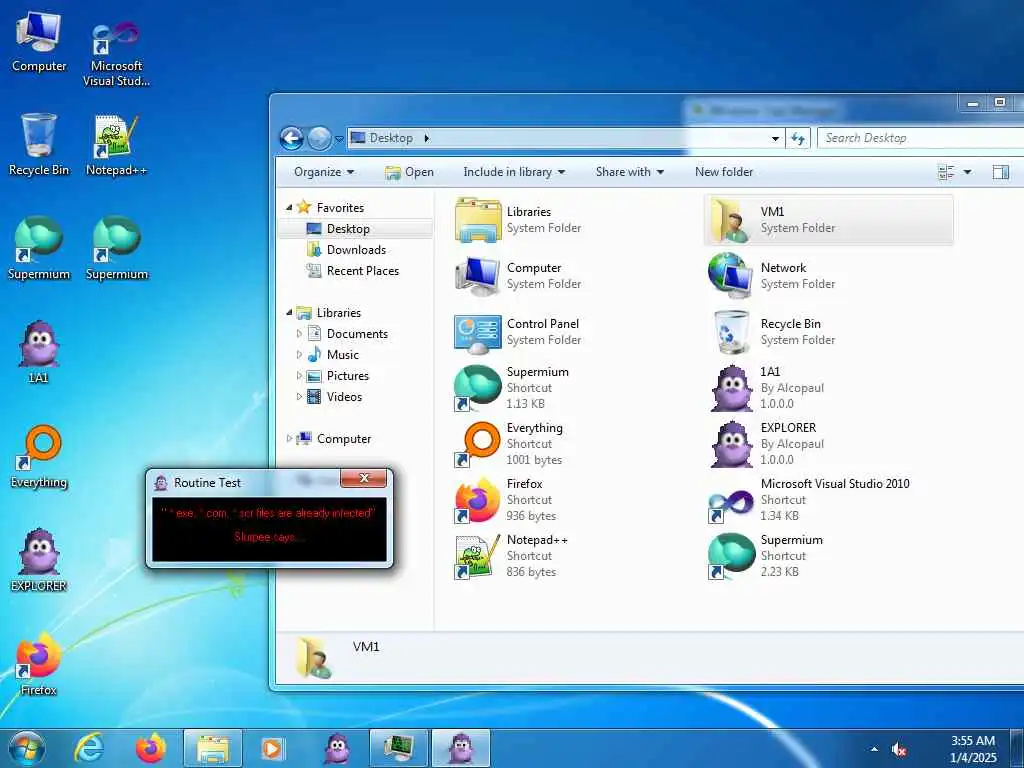This screenshot has height=768, width=1024.
Task: Open Firefox from the taskbar
Action: coord(150,748)
